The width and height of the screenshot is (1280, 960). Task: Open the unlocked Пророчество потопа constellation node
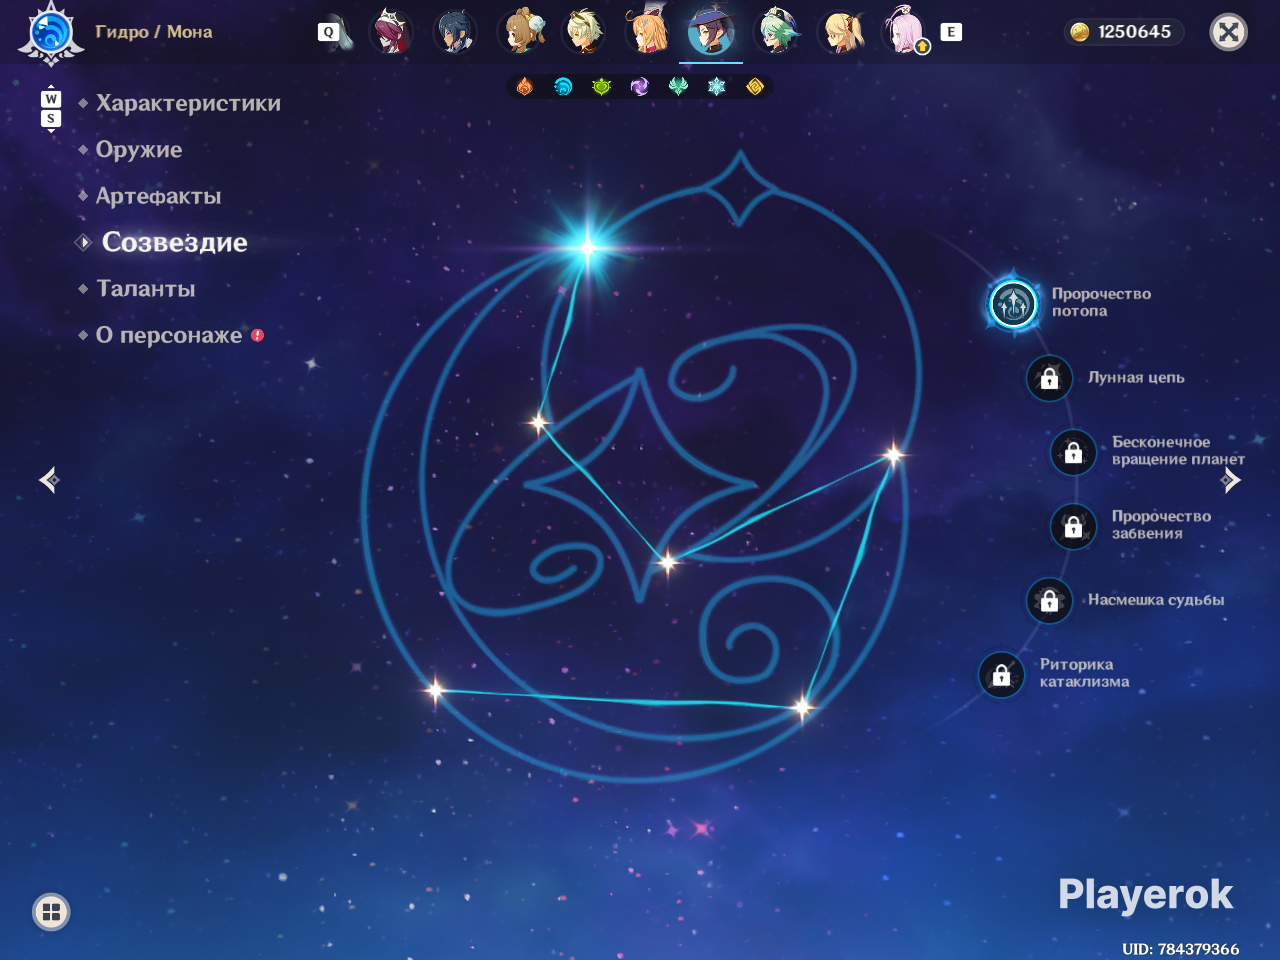(x=1013, y=303)
